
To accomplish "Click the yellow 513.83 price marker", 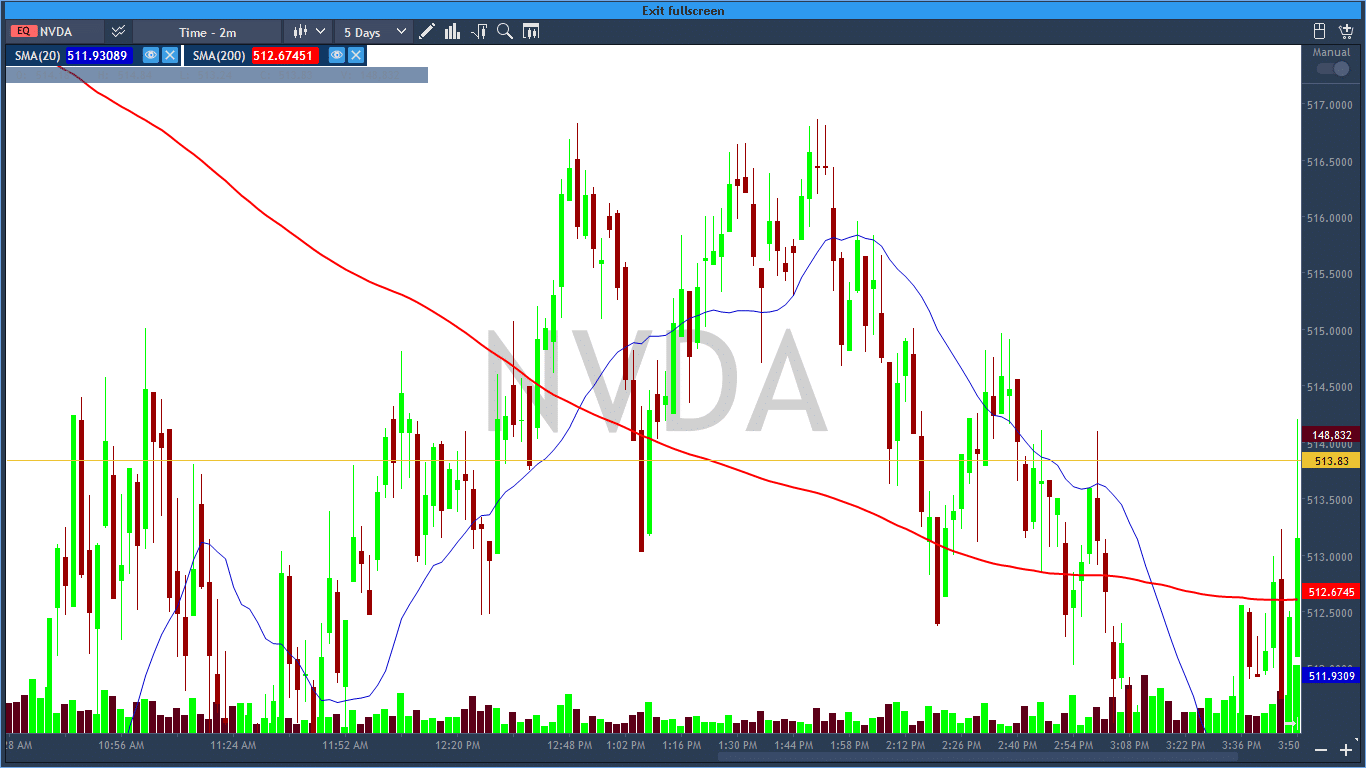I will point(1331,461).
